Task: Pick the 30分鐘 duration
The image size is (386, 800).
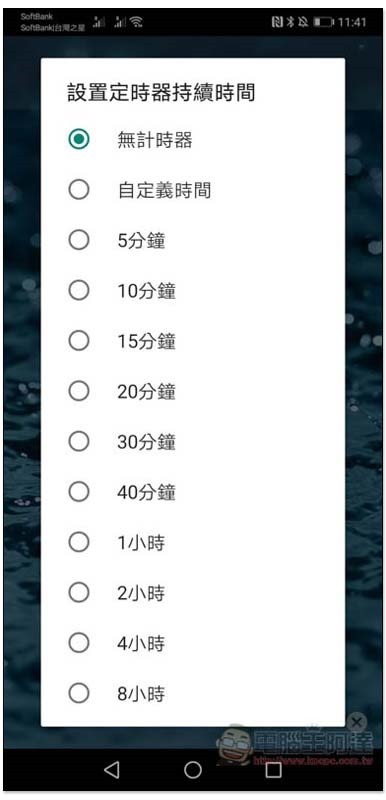Action: tap(193, 442)
